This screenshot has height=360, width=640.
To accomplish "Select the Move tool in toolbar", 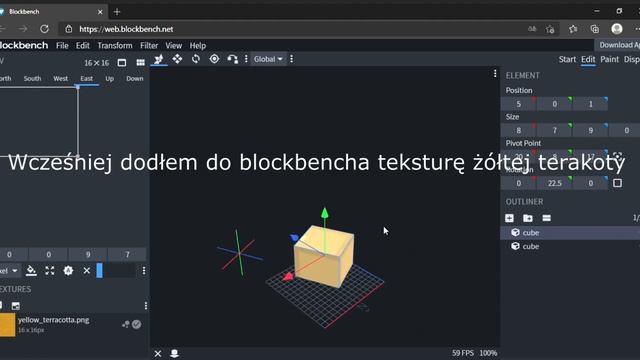I will click(158, 59).
